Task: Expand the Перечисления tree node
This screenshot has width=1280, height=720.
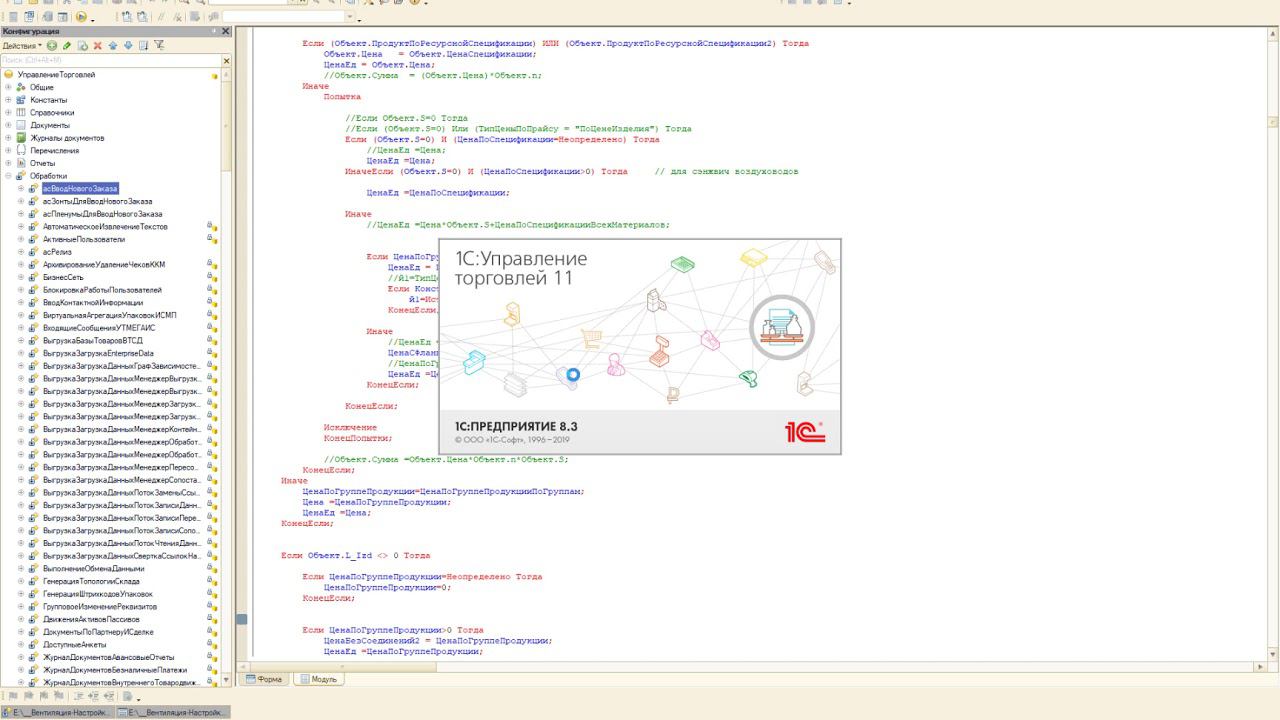Action: pos(8,150)
